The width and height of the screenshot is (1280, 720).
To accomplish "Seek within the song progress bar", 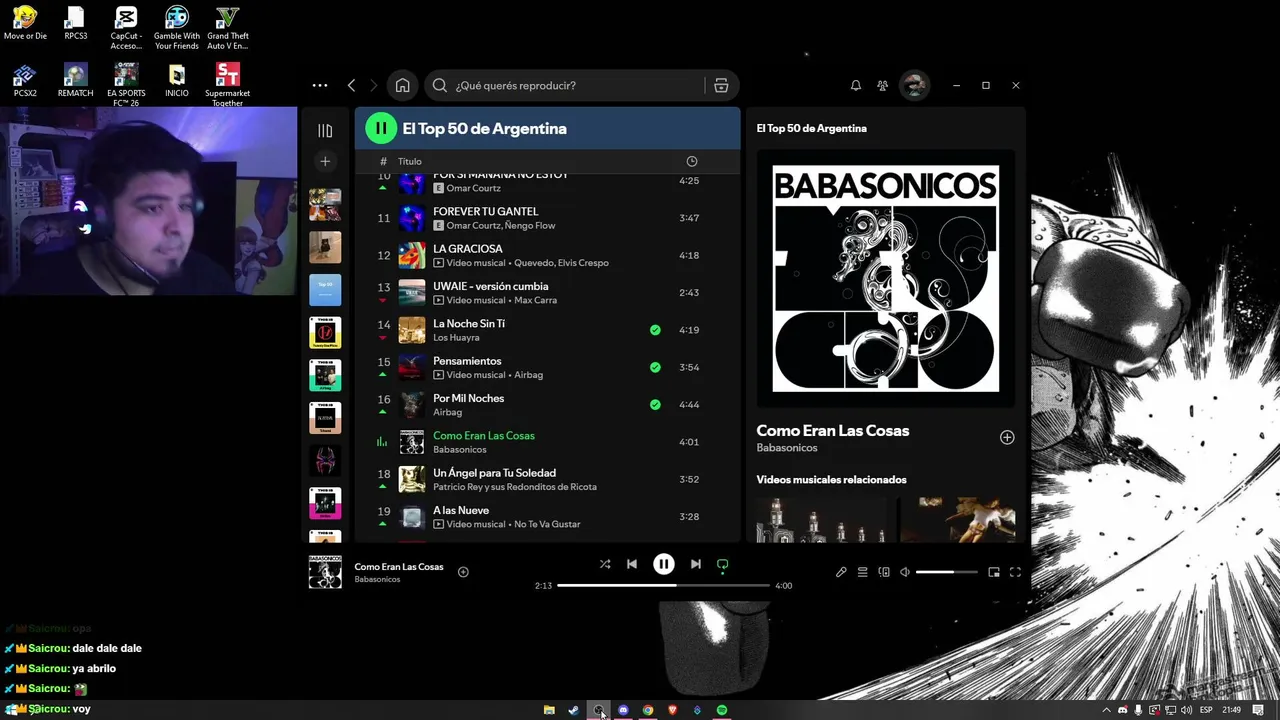I will coord(663,585).
